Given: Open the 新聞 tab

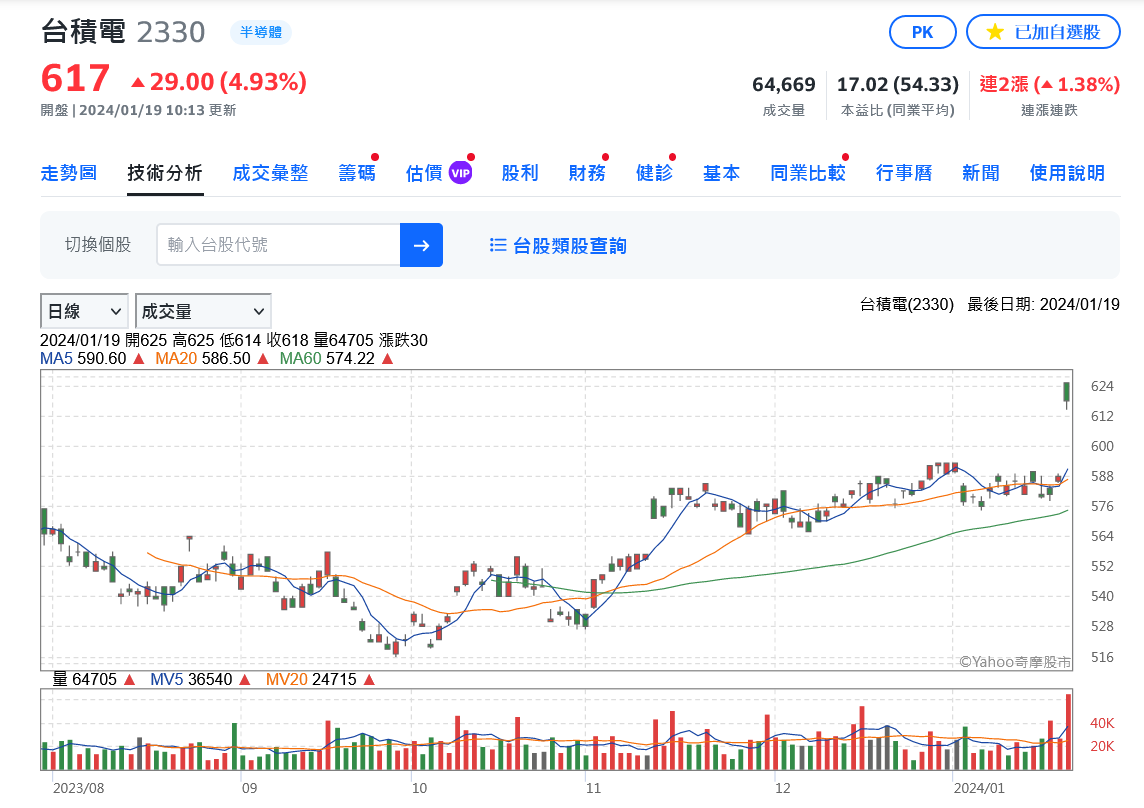Looking at the screenshot, I should click(981, 173).
